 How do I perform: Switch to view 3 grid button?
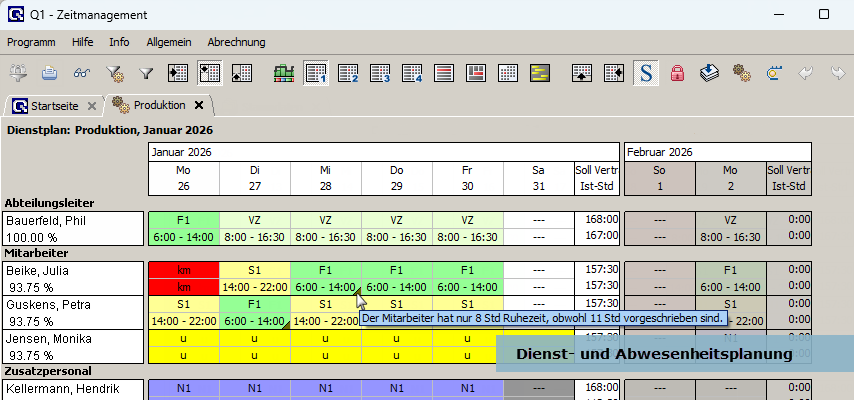pyautogui.click(x=380, y=73)
